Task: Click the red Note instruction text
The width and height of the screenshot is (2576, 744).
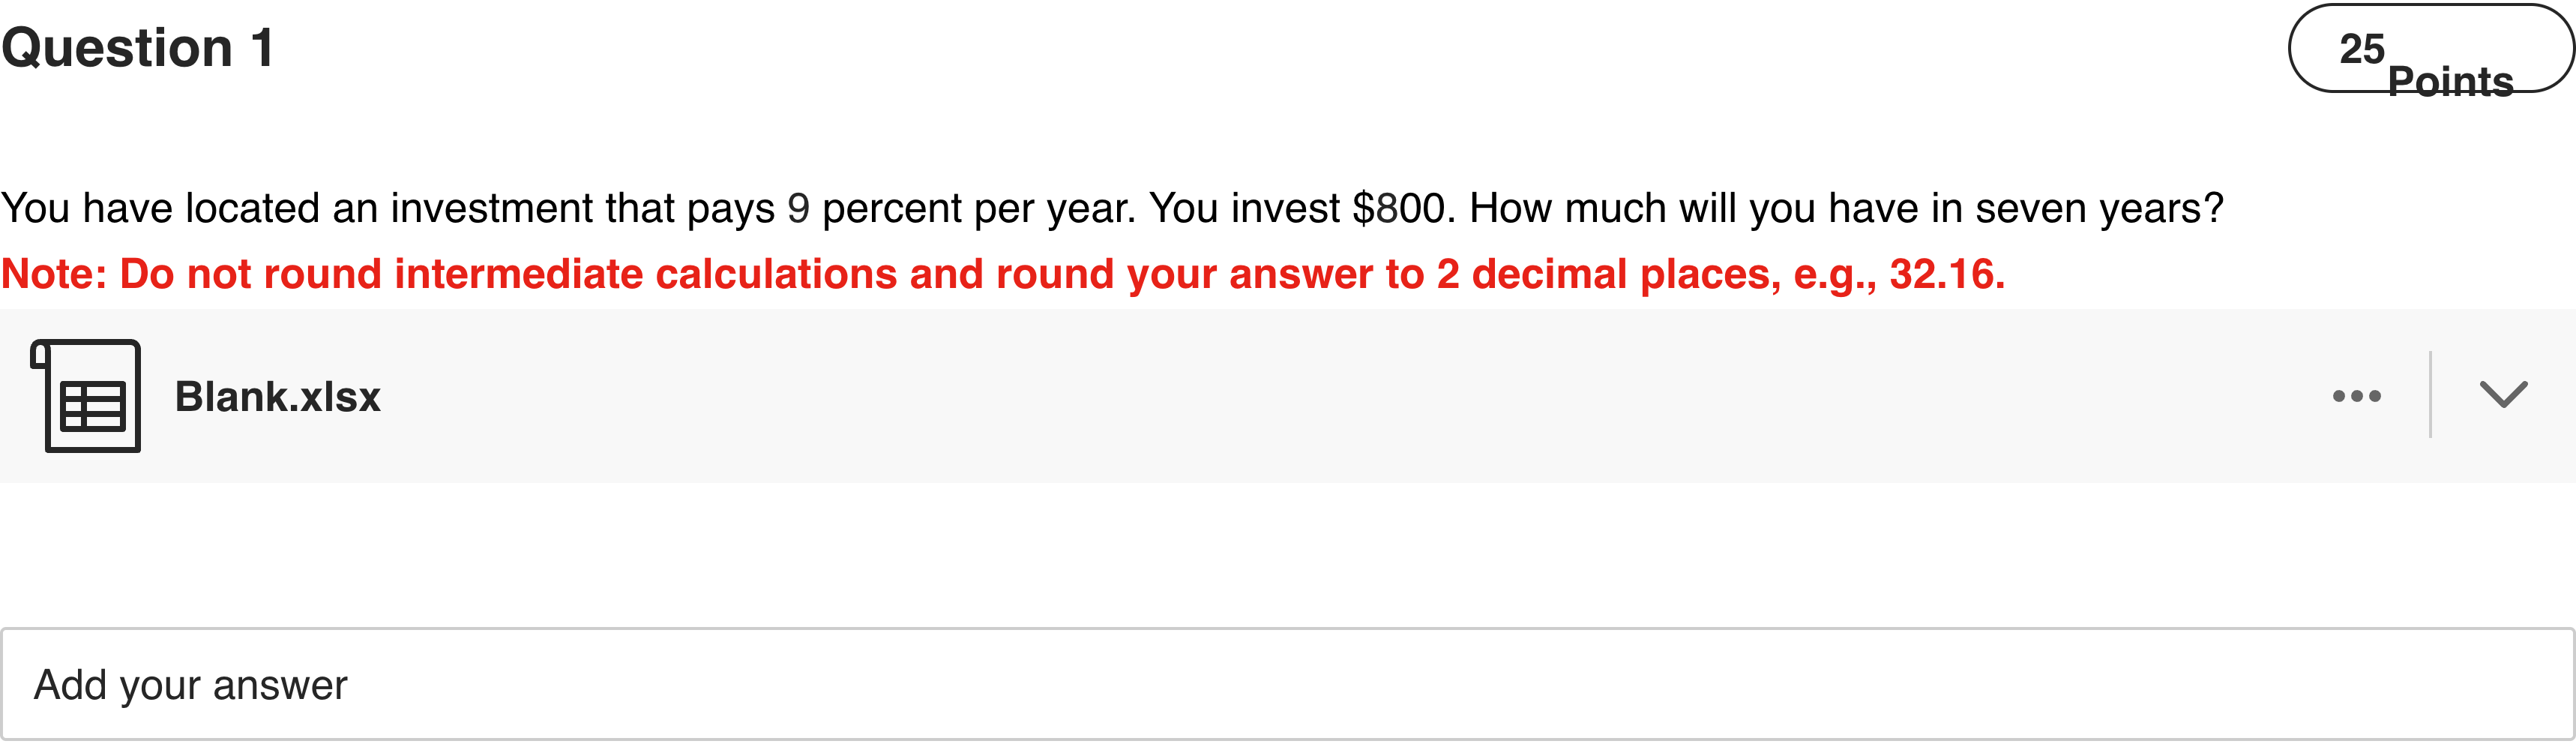Action: pos(1002,274)
